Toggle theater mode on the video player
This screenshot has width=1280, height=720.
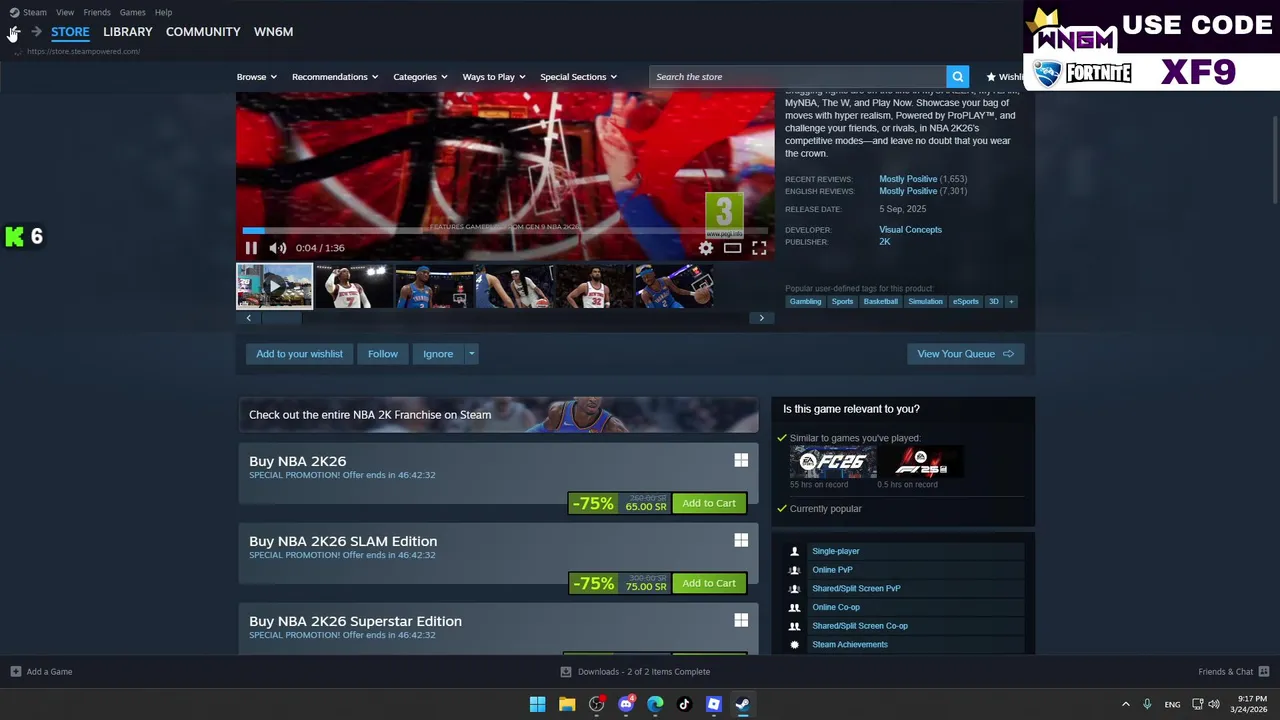[x=732, y=248]
